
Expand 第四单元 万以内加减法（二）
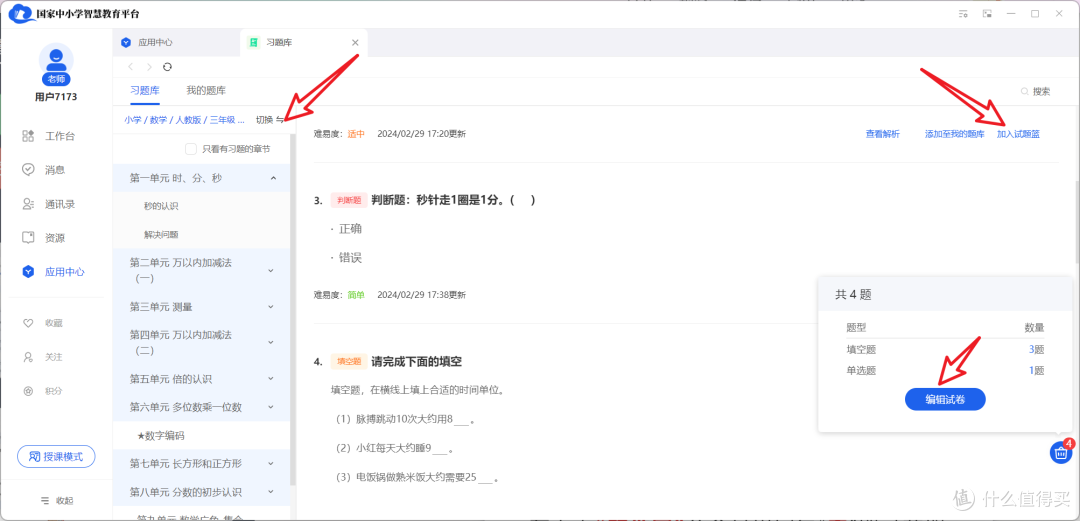tap(271, 343)
